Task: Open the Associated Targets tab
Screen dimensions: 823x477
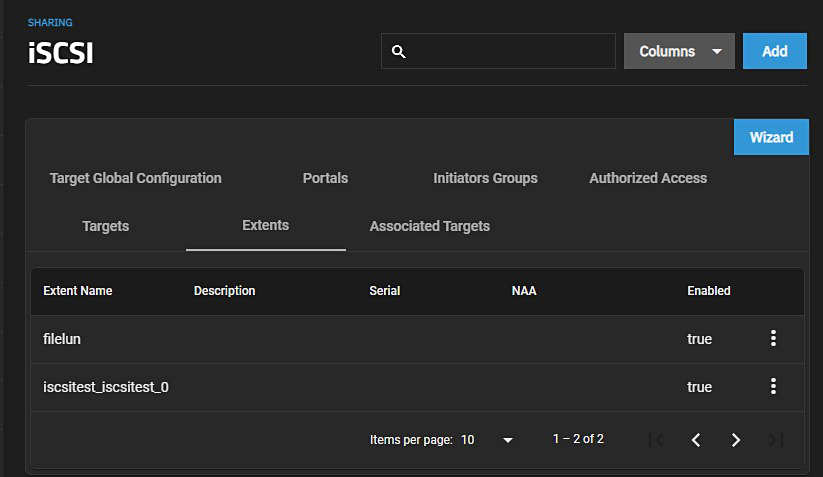Action: click(x=429, y=226)
